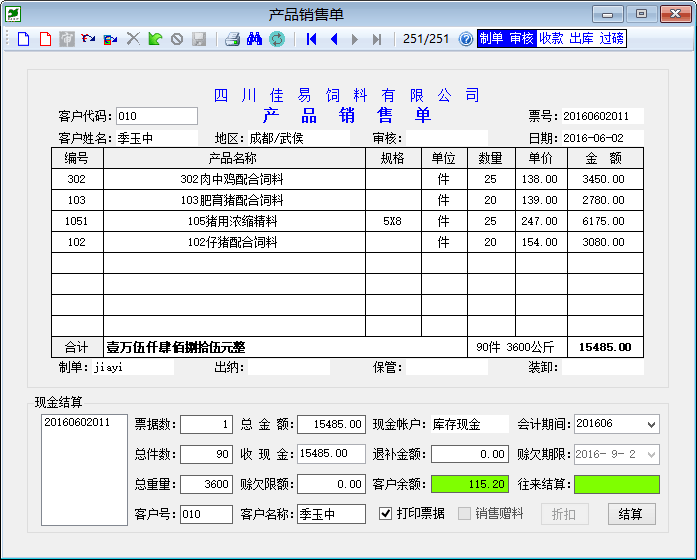The height and width of the screenshot is (560, 697).
Task: Select the 过磅 status step
Action: click(612, 39)
